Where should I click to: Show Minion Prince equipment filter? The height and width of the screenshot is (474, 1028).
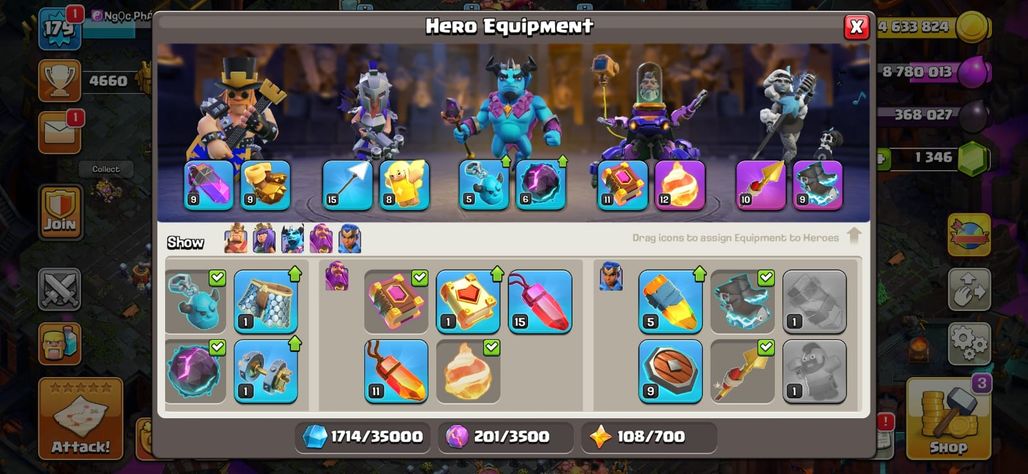pos(292,239)
